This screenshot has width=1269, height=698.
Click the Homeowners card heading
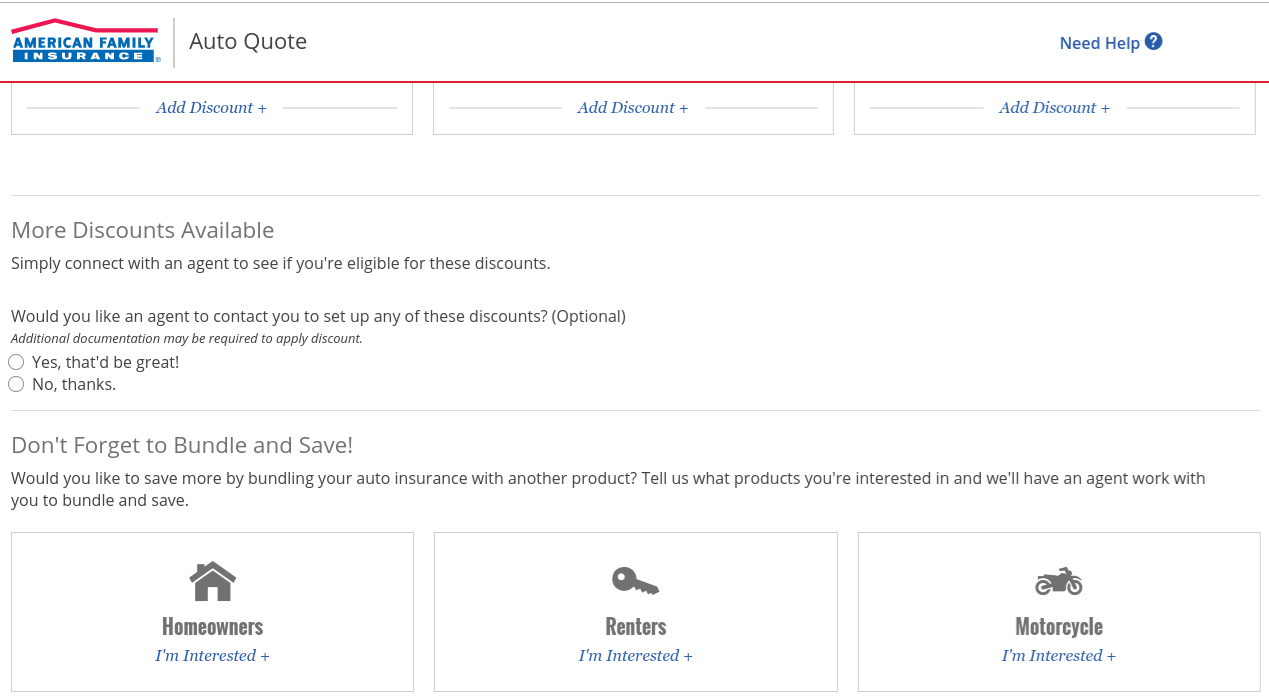tap(212, 627)
